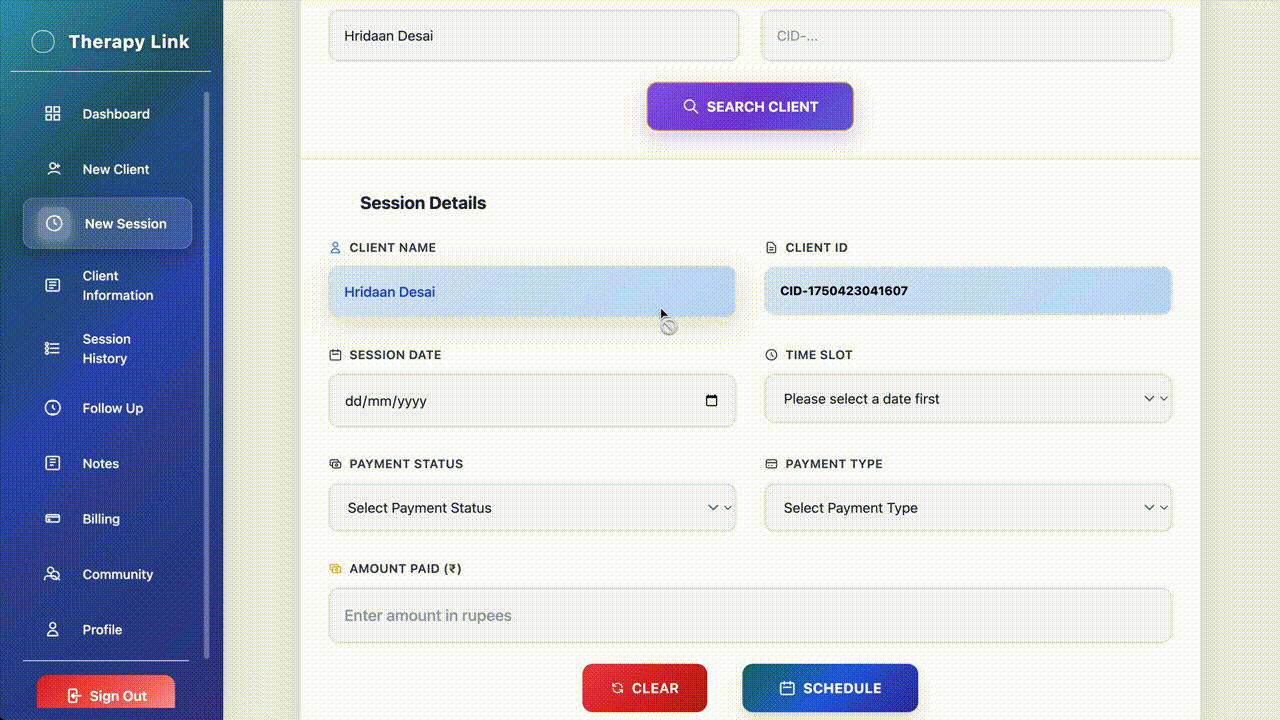Click the Sign Out button
The height and width of the screenshot is (720, 1280).
tap(106, 696)
